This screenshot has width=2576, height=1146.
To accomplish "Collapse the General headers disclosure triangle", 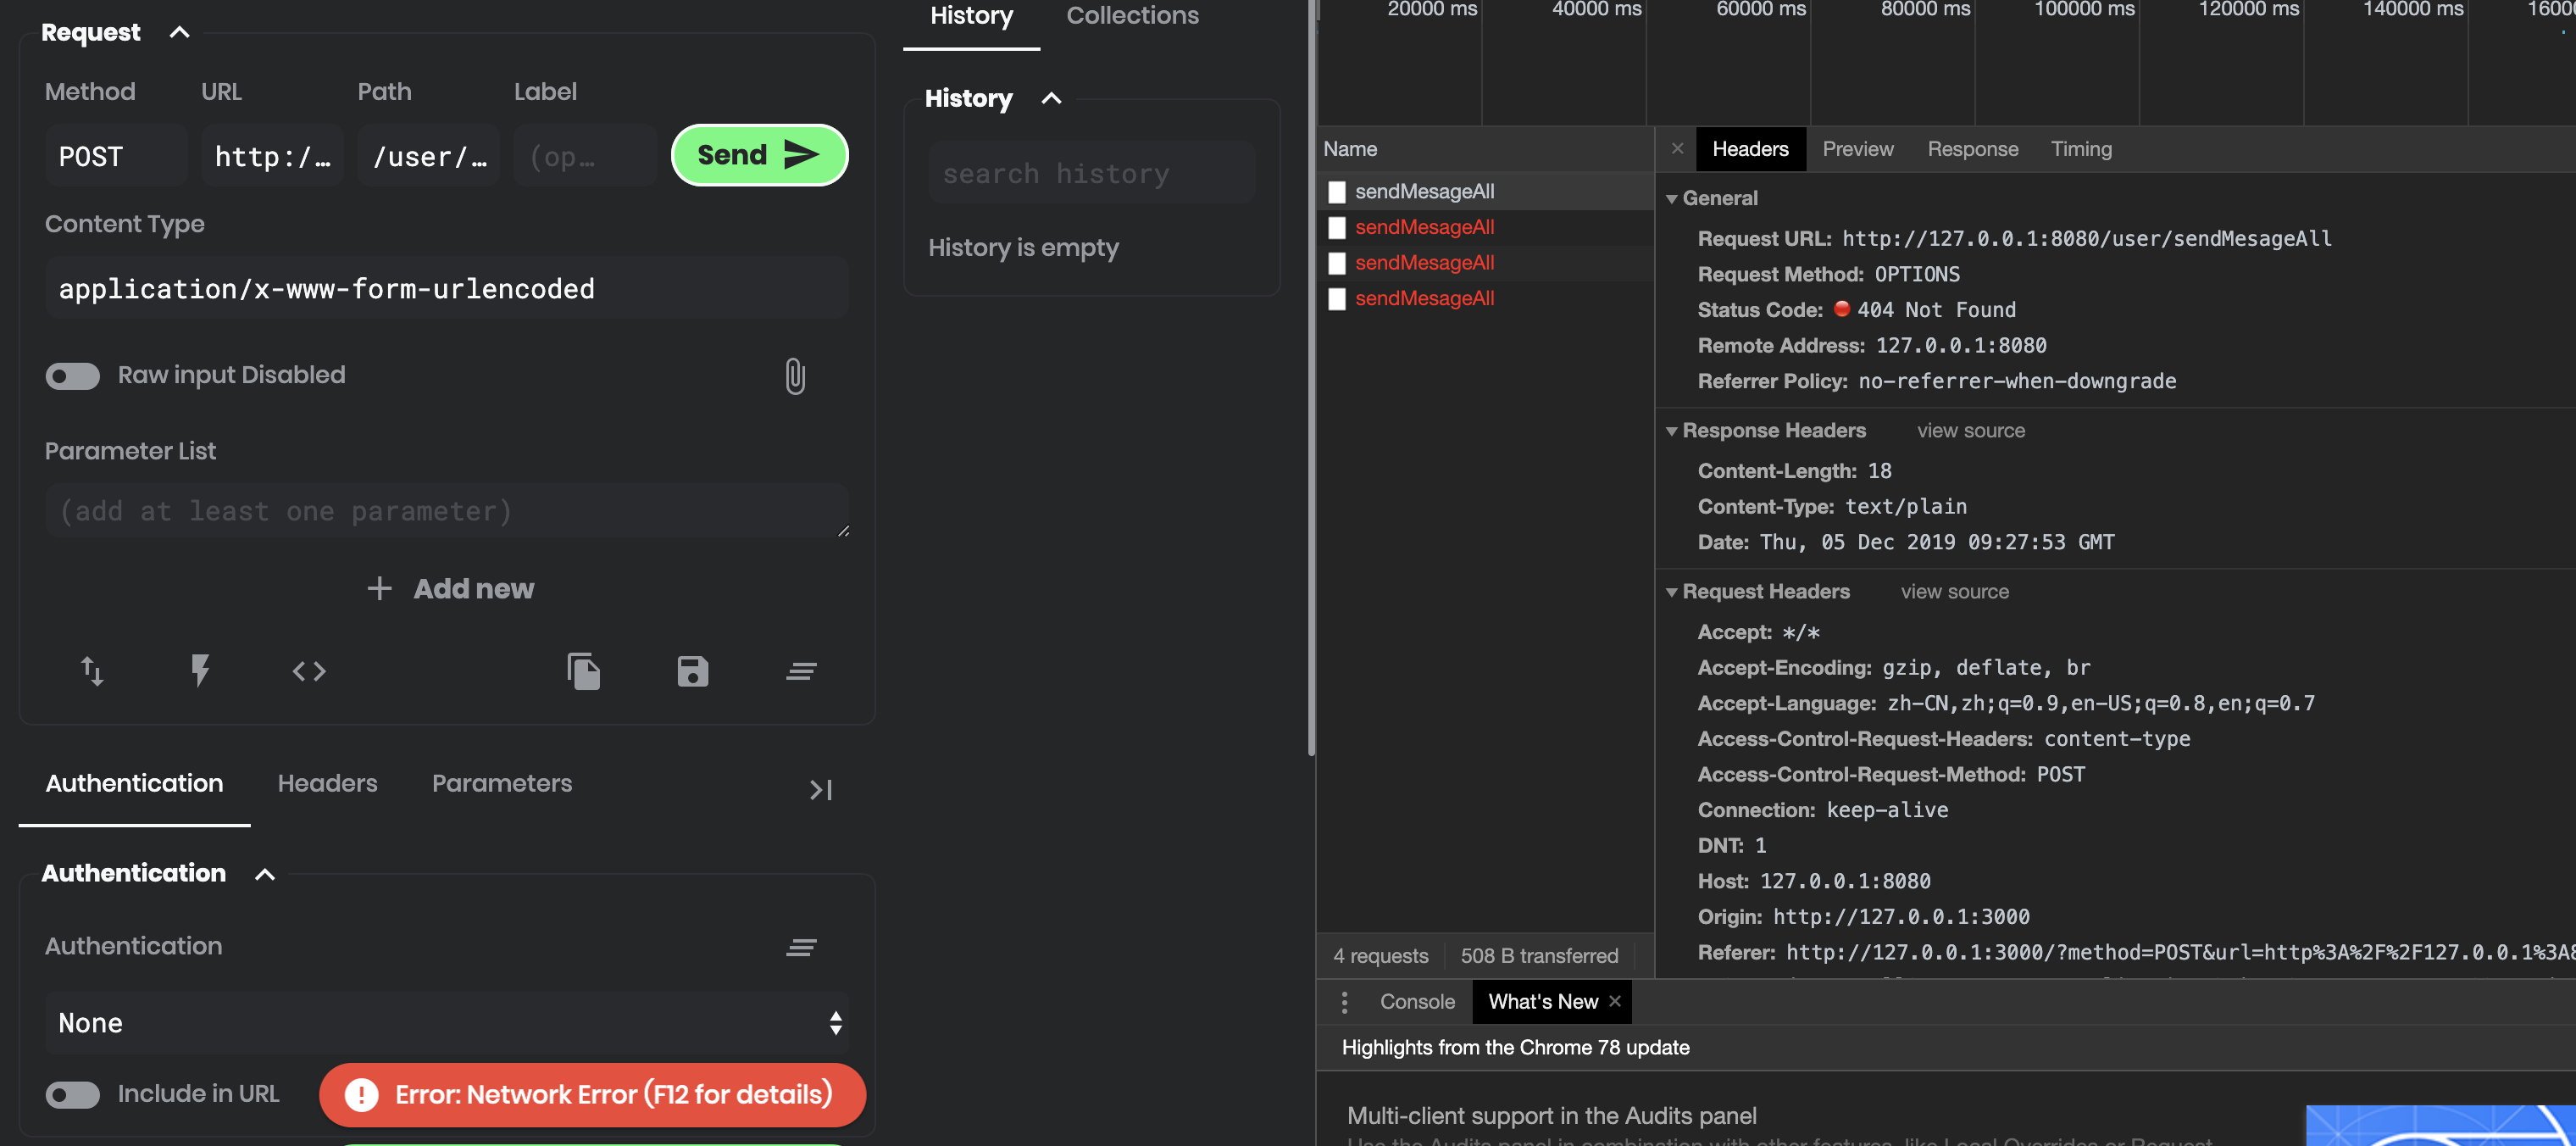I will (1671, 199).
